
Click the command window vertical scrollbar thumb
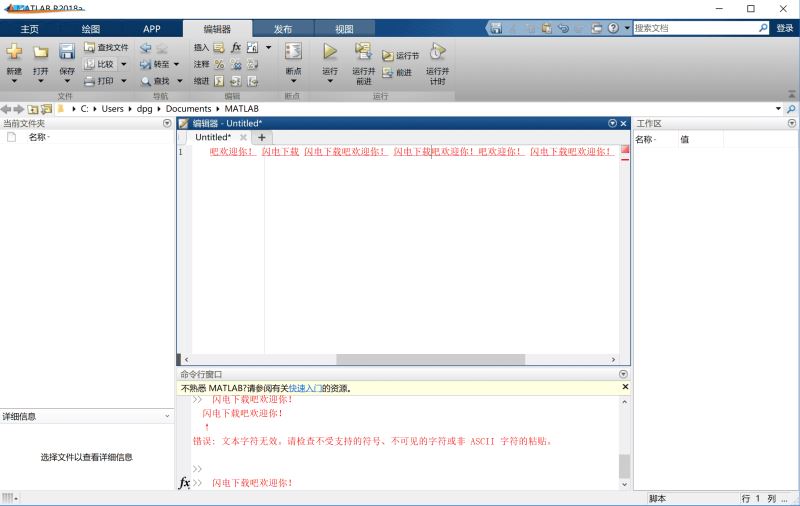[624, 466]
